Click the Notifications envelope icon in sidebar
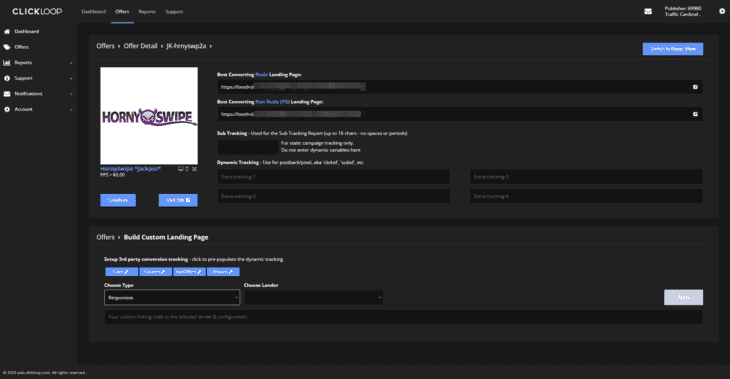The height and width of the screenshot is (379, 730). pyautogui.click(x=7, y=94)
